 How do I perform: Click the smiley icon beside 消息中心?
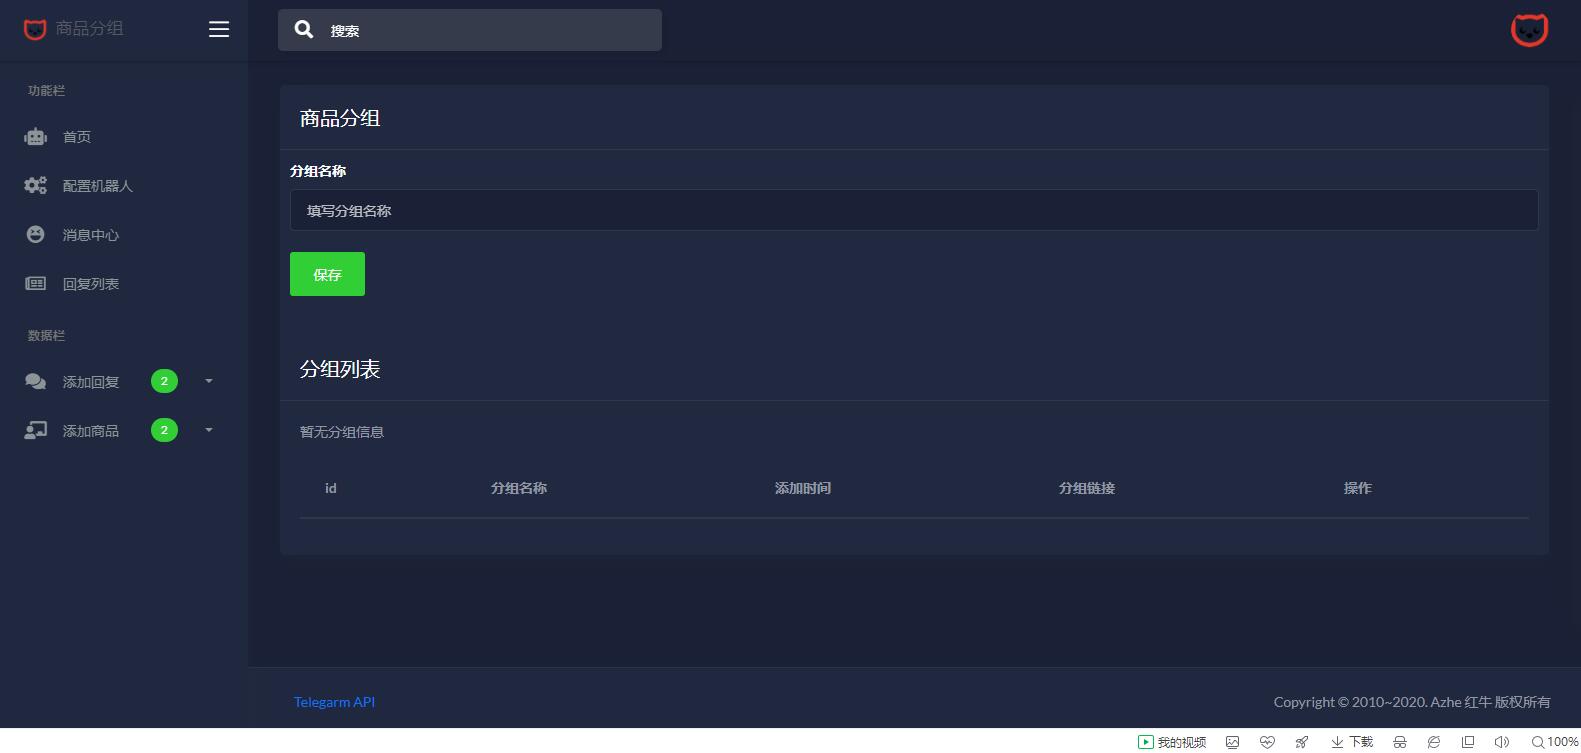pyautogui.click(x=36, y=235)
